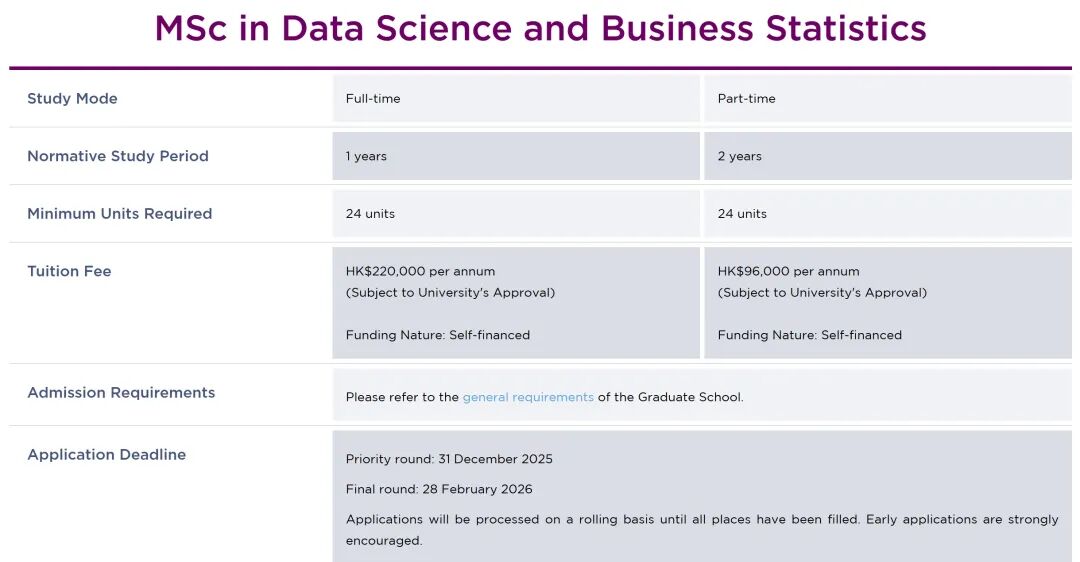Click the Tuition Fee row label
The image size is (1080, 562).
(69, 271)
